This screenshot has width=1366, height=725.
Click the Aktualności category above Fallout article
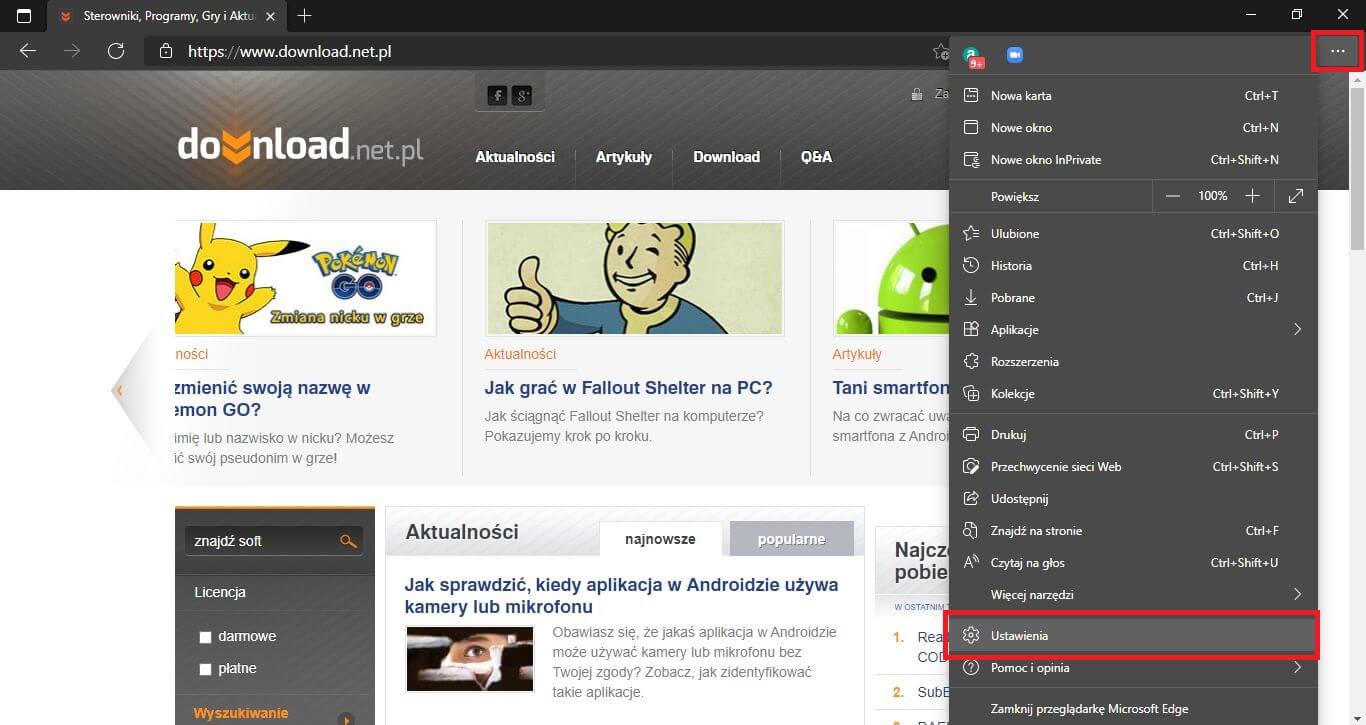click(520, 354)
